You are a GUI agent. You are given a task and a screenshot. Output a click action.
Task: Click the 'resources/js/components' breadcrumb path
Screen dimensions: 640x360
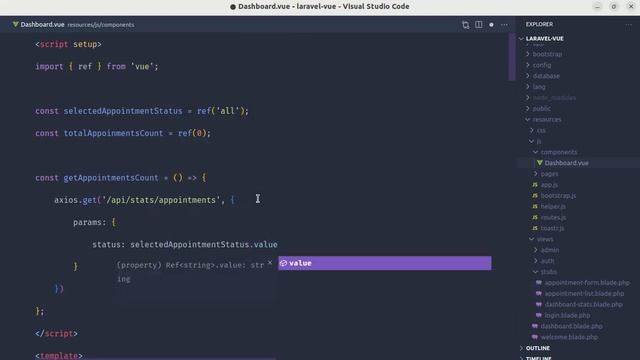tap(101, 25)
